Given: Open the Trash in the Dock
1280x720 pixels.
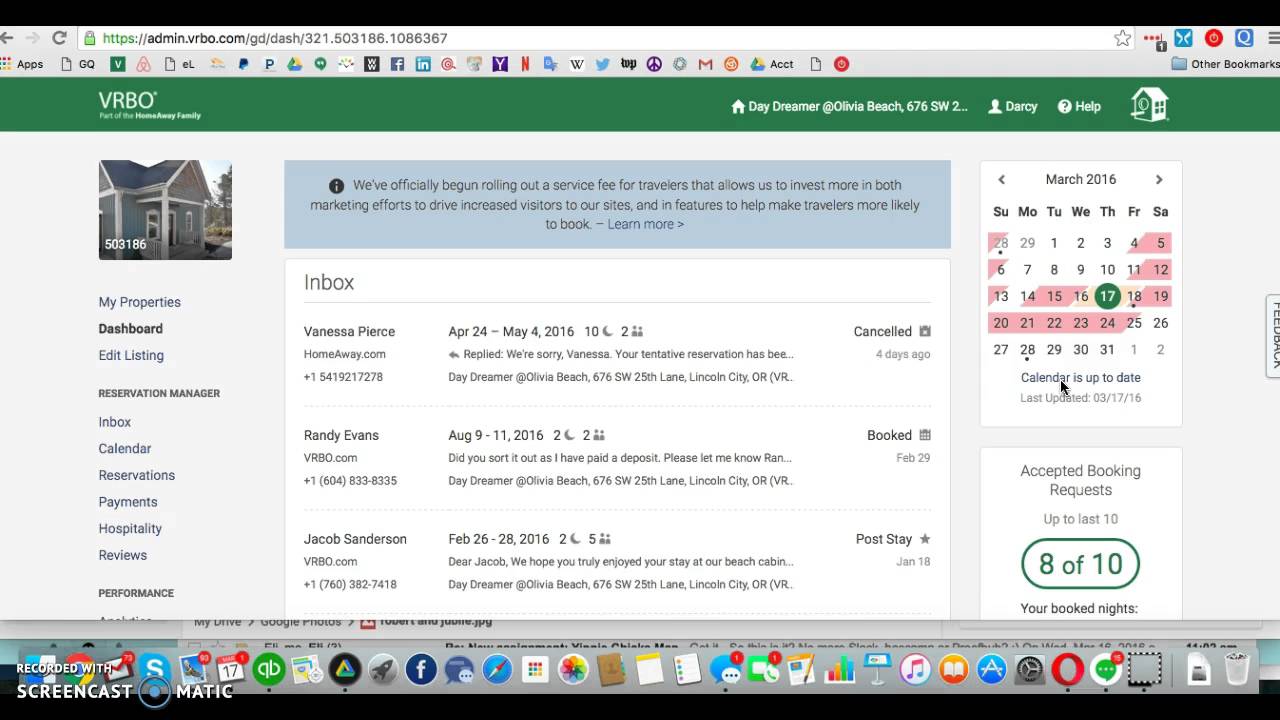Looking at the screenshot, I should [x=1237, y=669].
